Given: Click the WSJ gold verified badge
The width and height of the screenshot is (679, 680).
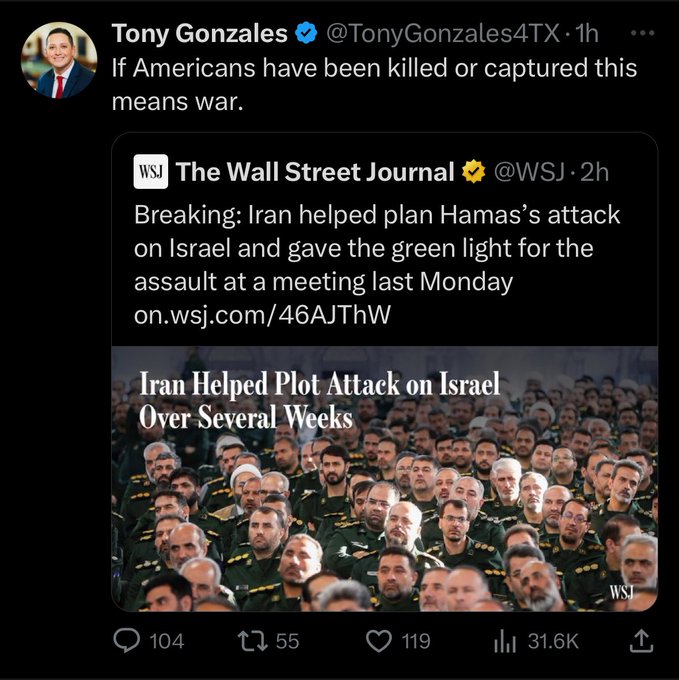Looking at the screenshot, I should coord(472,172).
